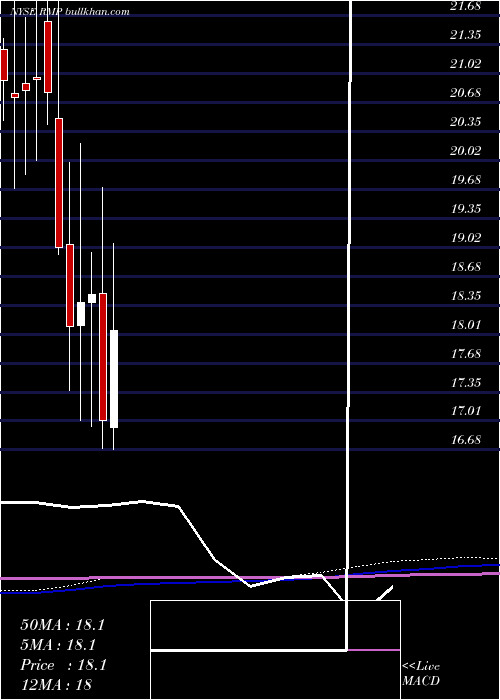Select the 12MA : 18 legend entry
Viewport: 500px width, 700px height.
click(56, 685)
